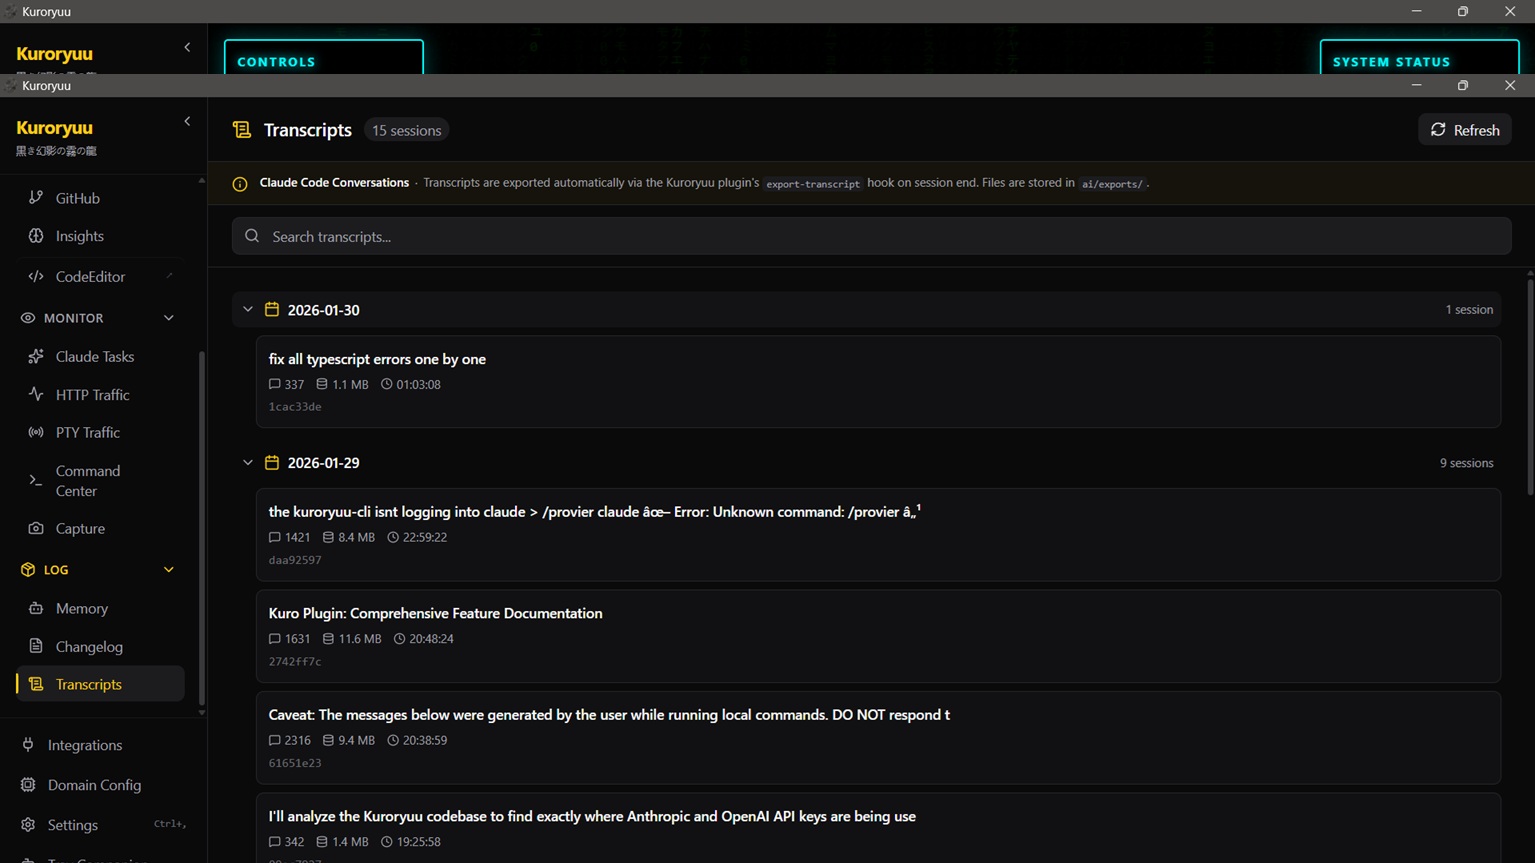Screen dimensions: 1535x863
Task: Open 'Kuro Plugin: Comprehensive Feature Documentation' transcript
Action: tap(435, 613)
